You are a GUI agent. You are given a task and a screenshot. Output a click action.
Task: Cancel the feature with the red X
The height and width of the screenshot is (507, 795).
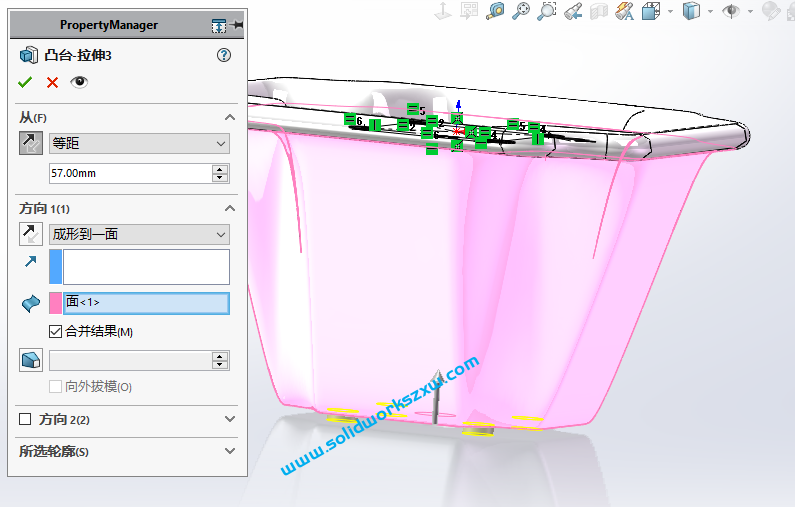(x=52, y=82)
